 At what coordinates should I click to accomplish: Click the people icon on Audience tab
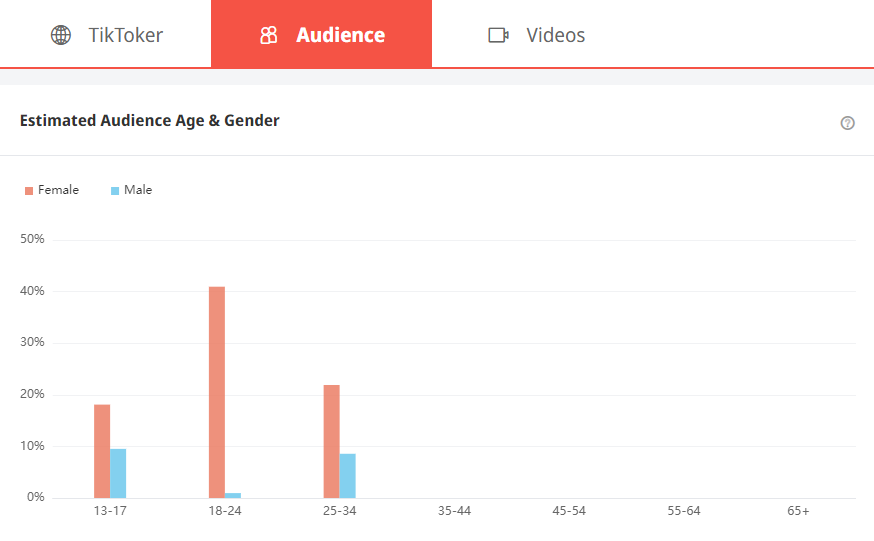[268, 36]
